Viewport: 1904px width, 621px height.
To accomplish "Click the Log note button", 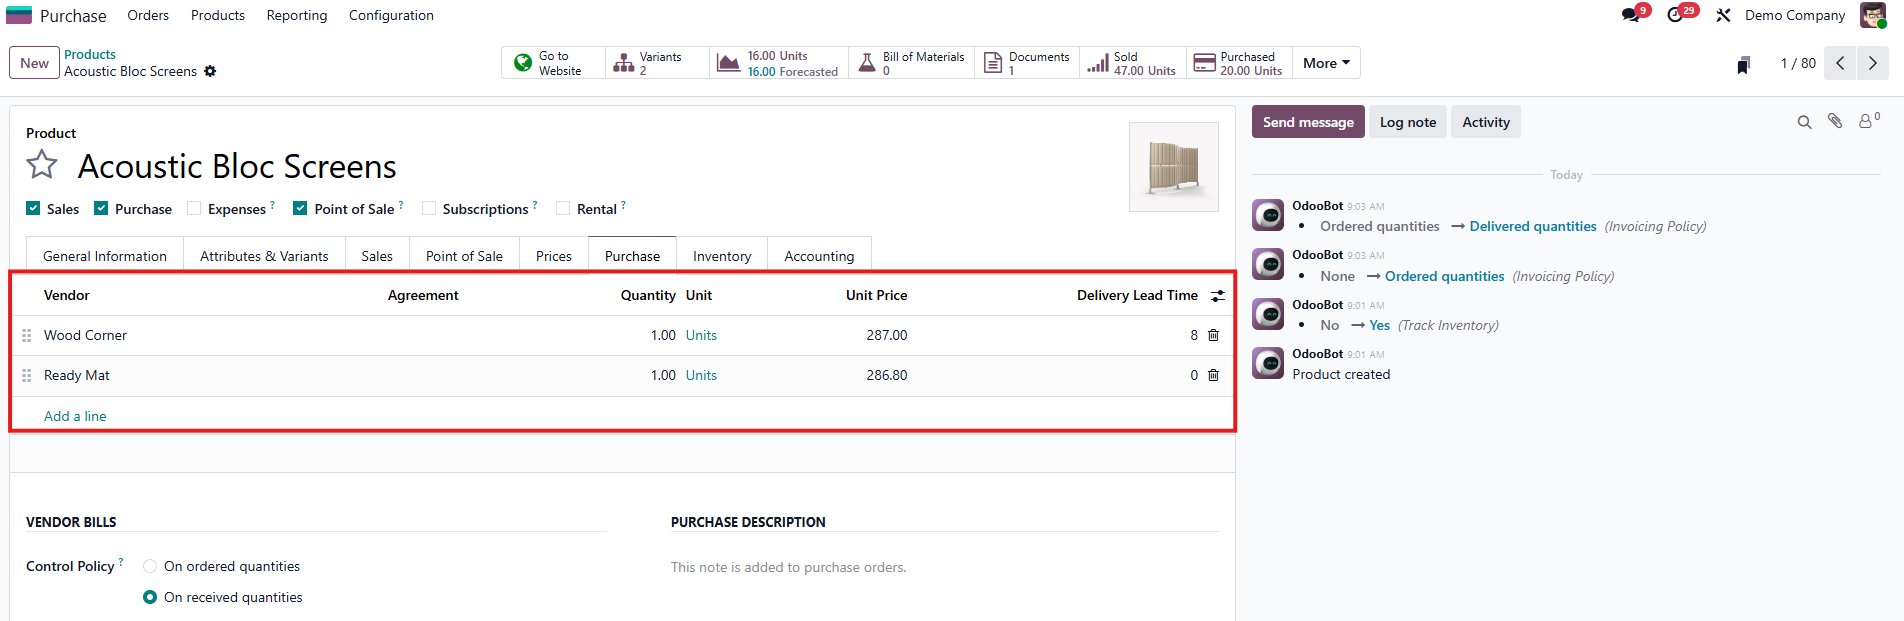I will (1408, 122).
